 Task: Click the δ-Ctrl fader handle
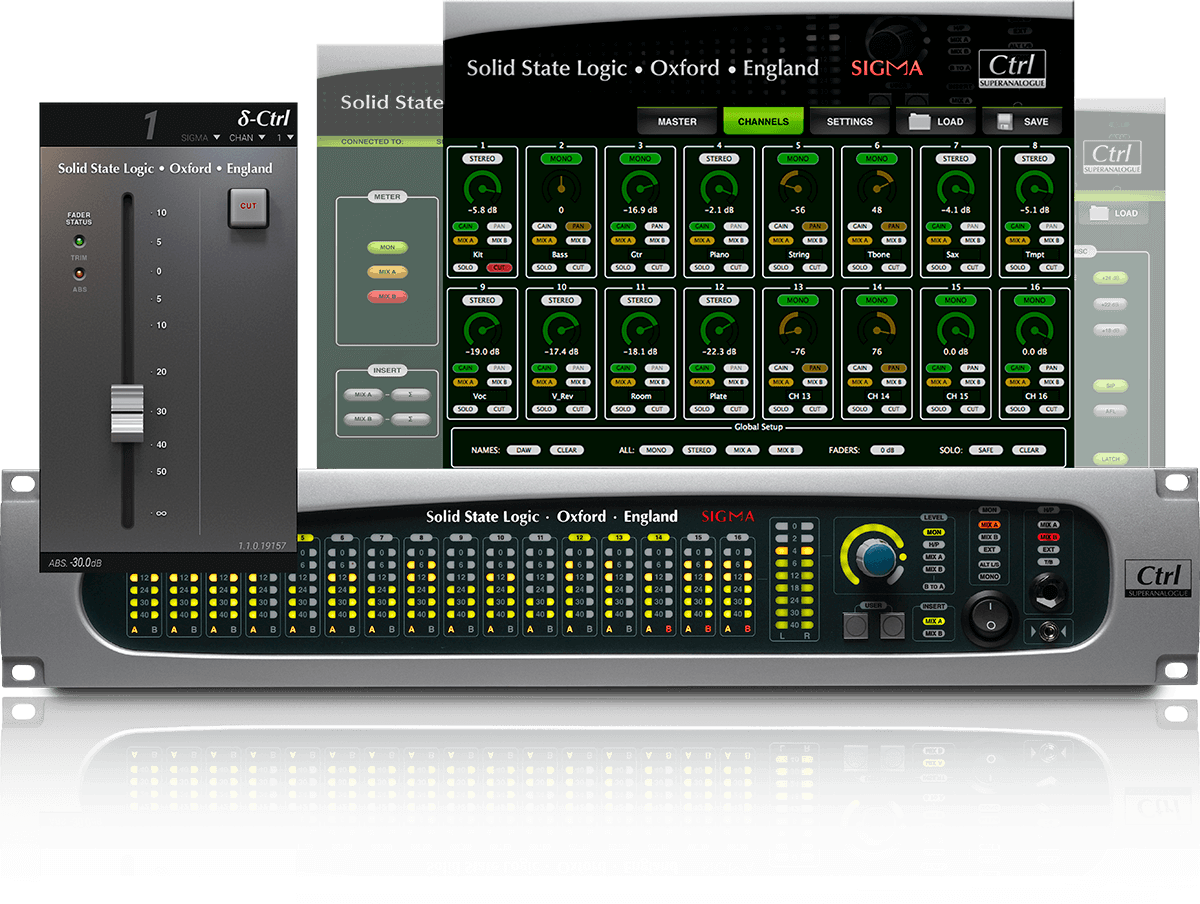point(127,412)
